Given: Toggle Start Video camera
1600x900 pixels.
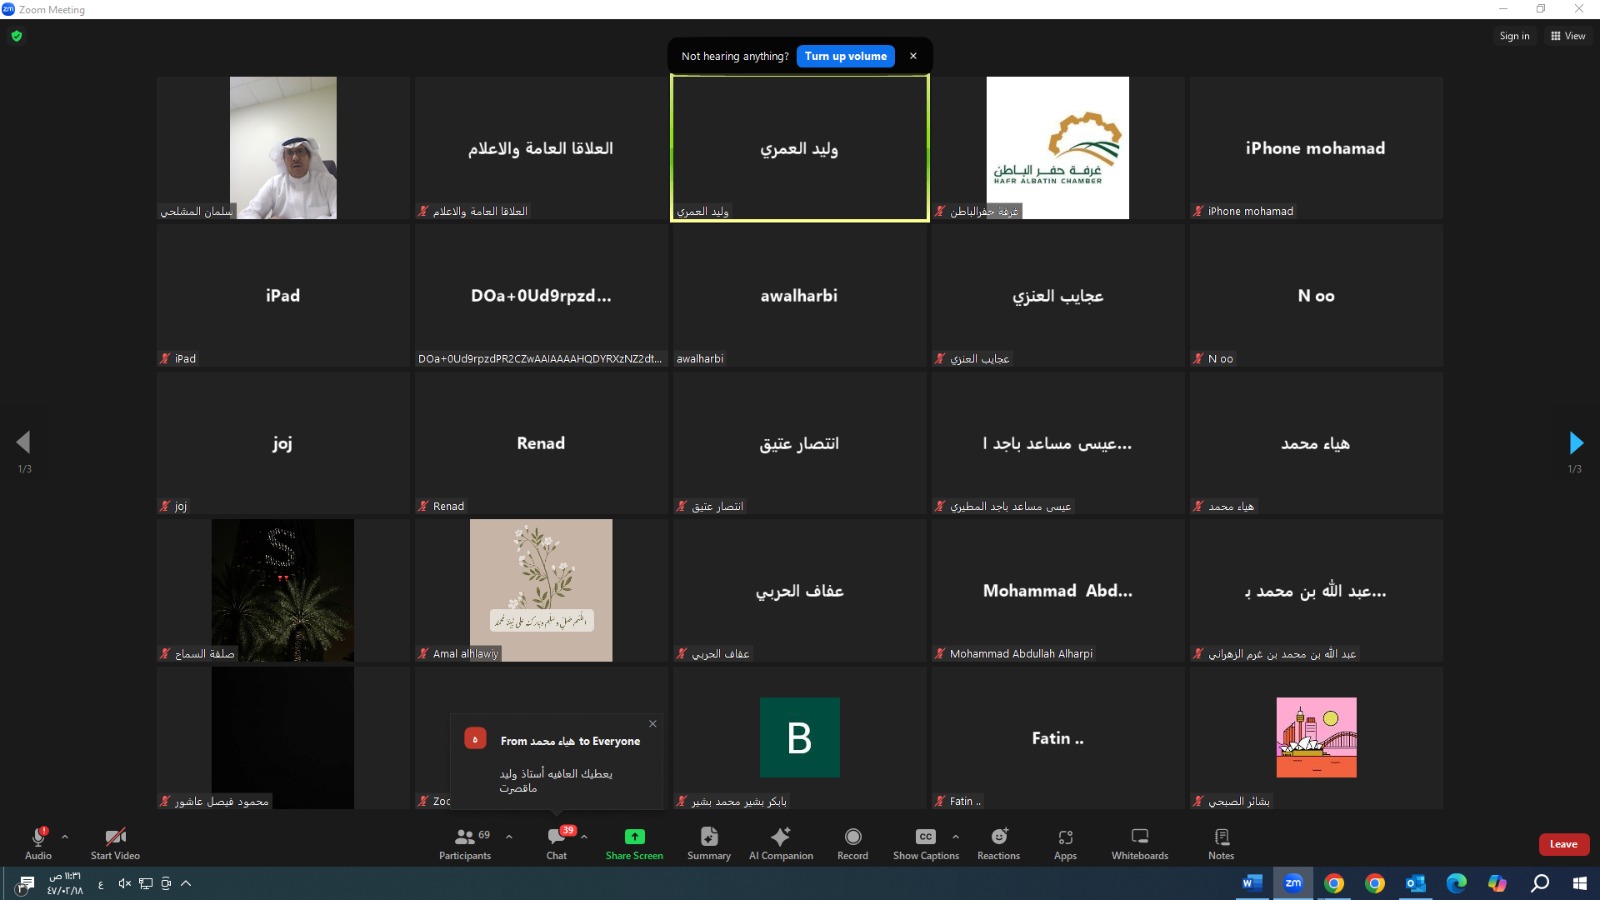Looking at the screenshot, I should 115,843.
